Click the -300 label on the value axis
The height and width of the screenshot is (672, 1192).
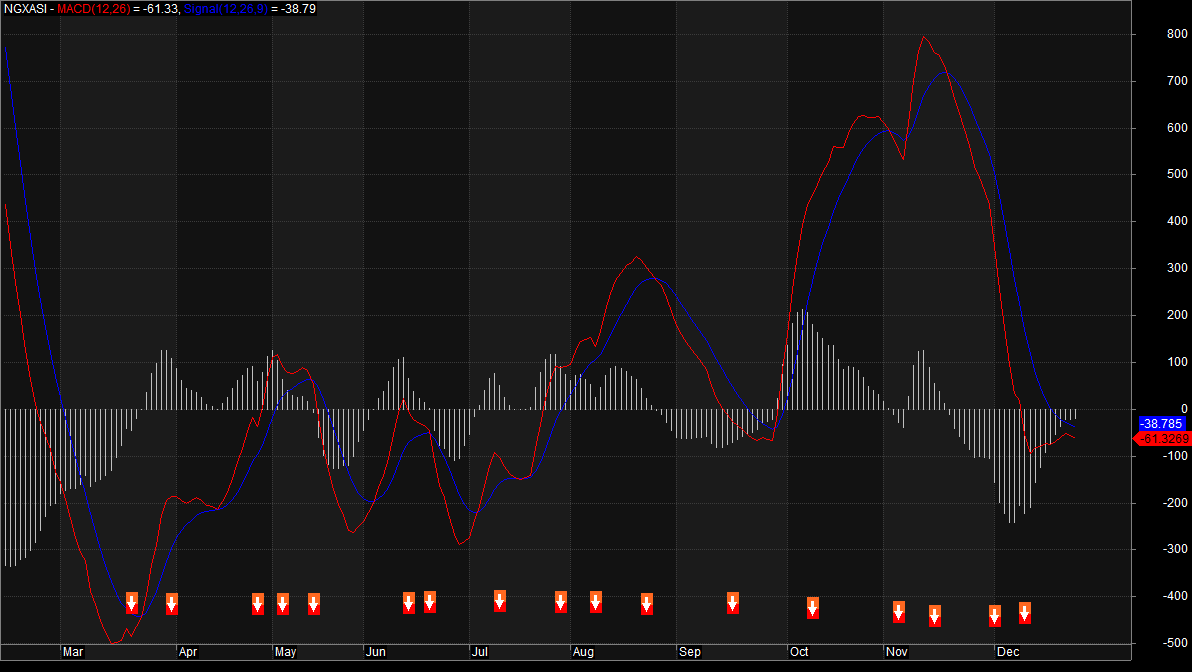coord(1175,549)
